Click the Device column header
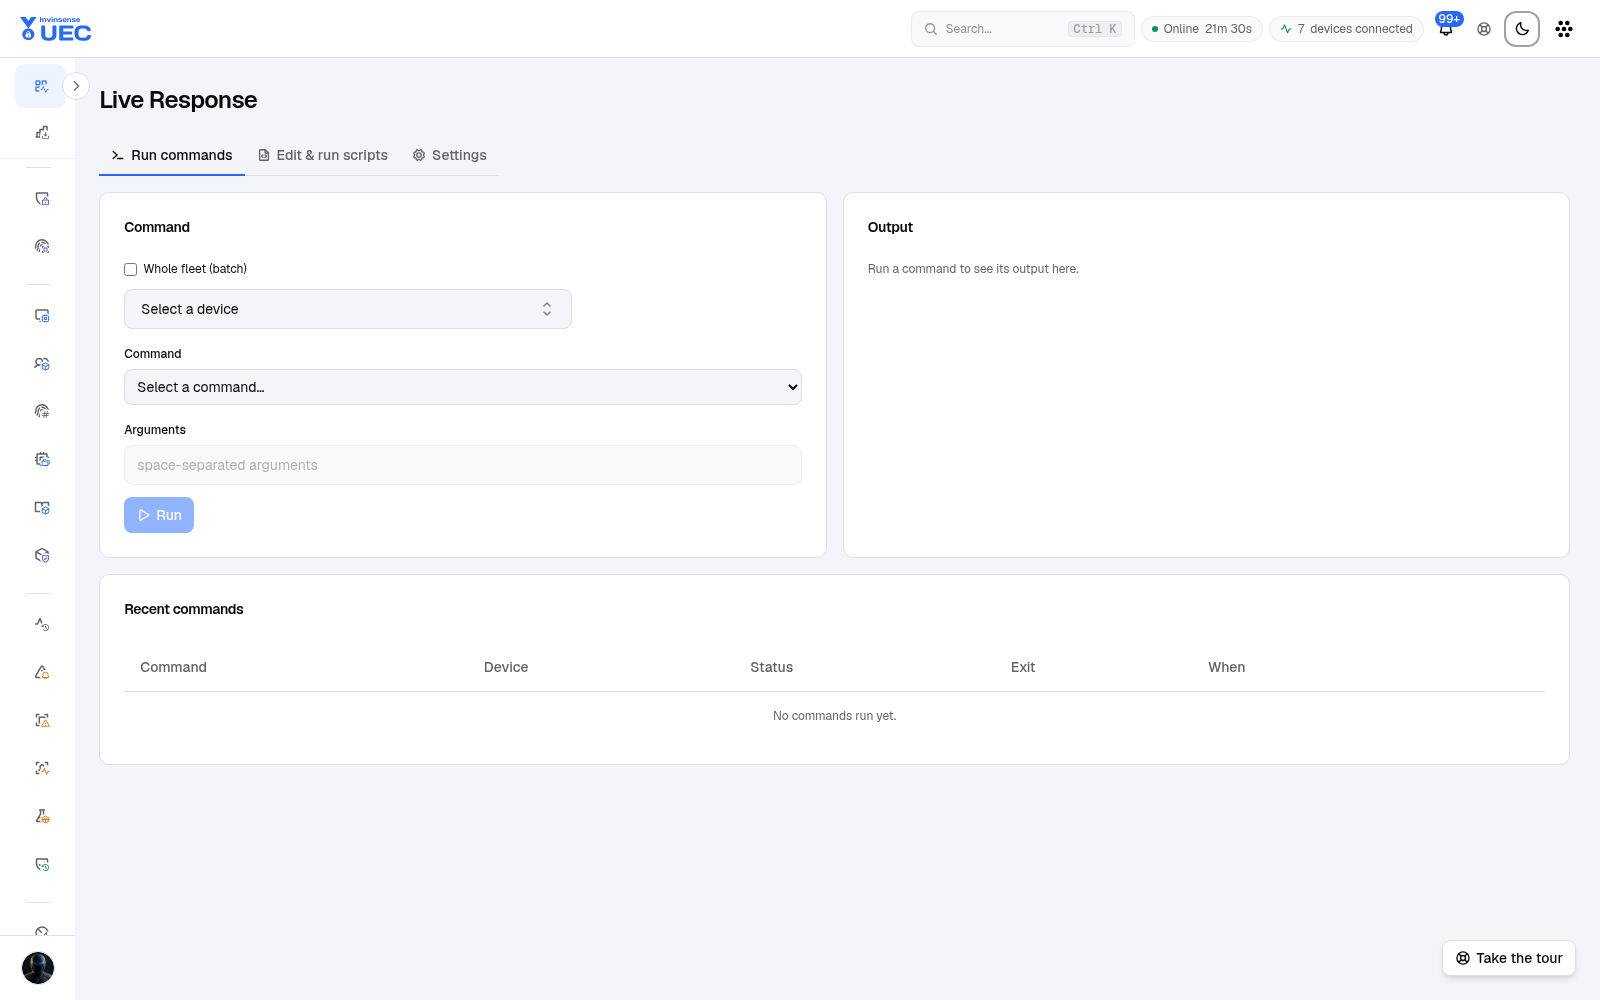This screenshot has height=1000, width=1600. click(x=506, y=667)
